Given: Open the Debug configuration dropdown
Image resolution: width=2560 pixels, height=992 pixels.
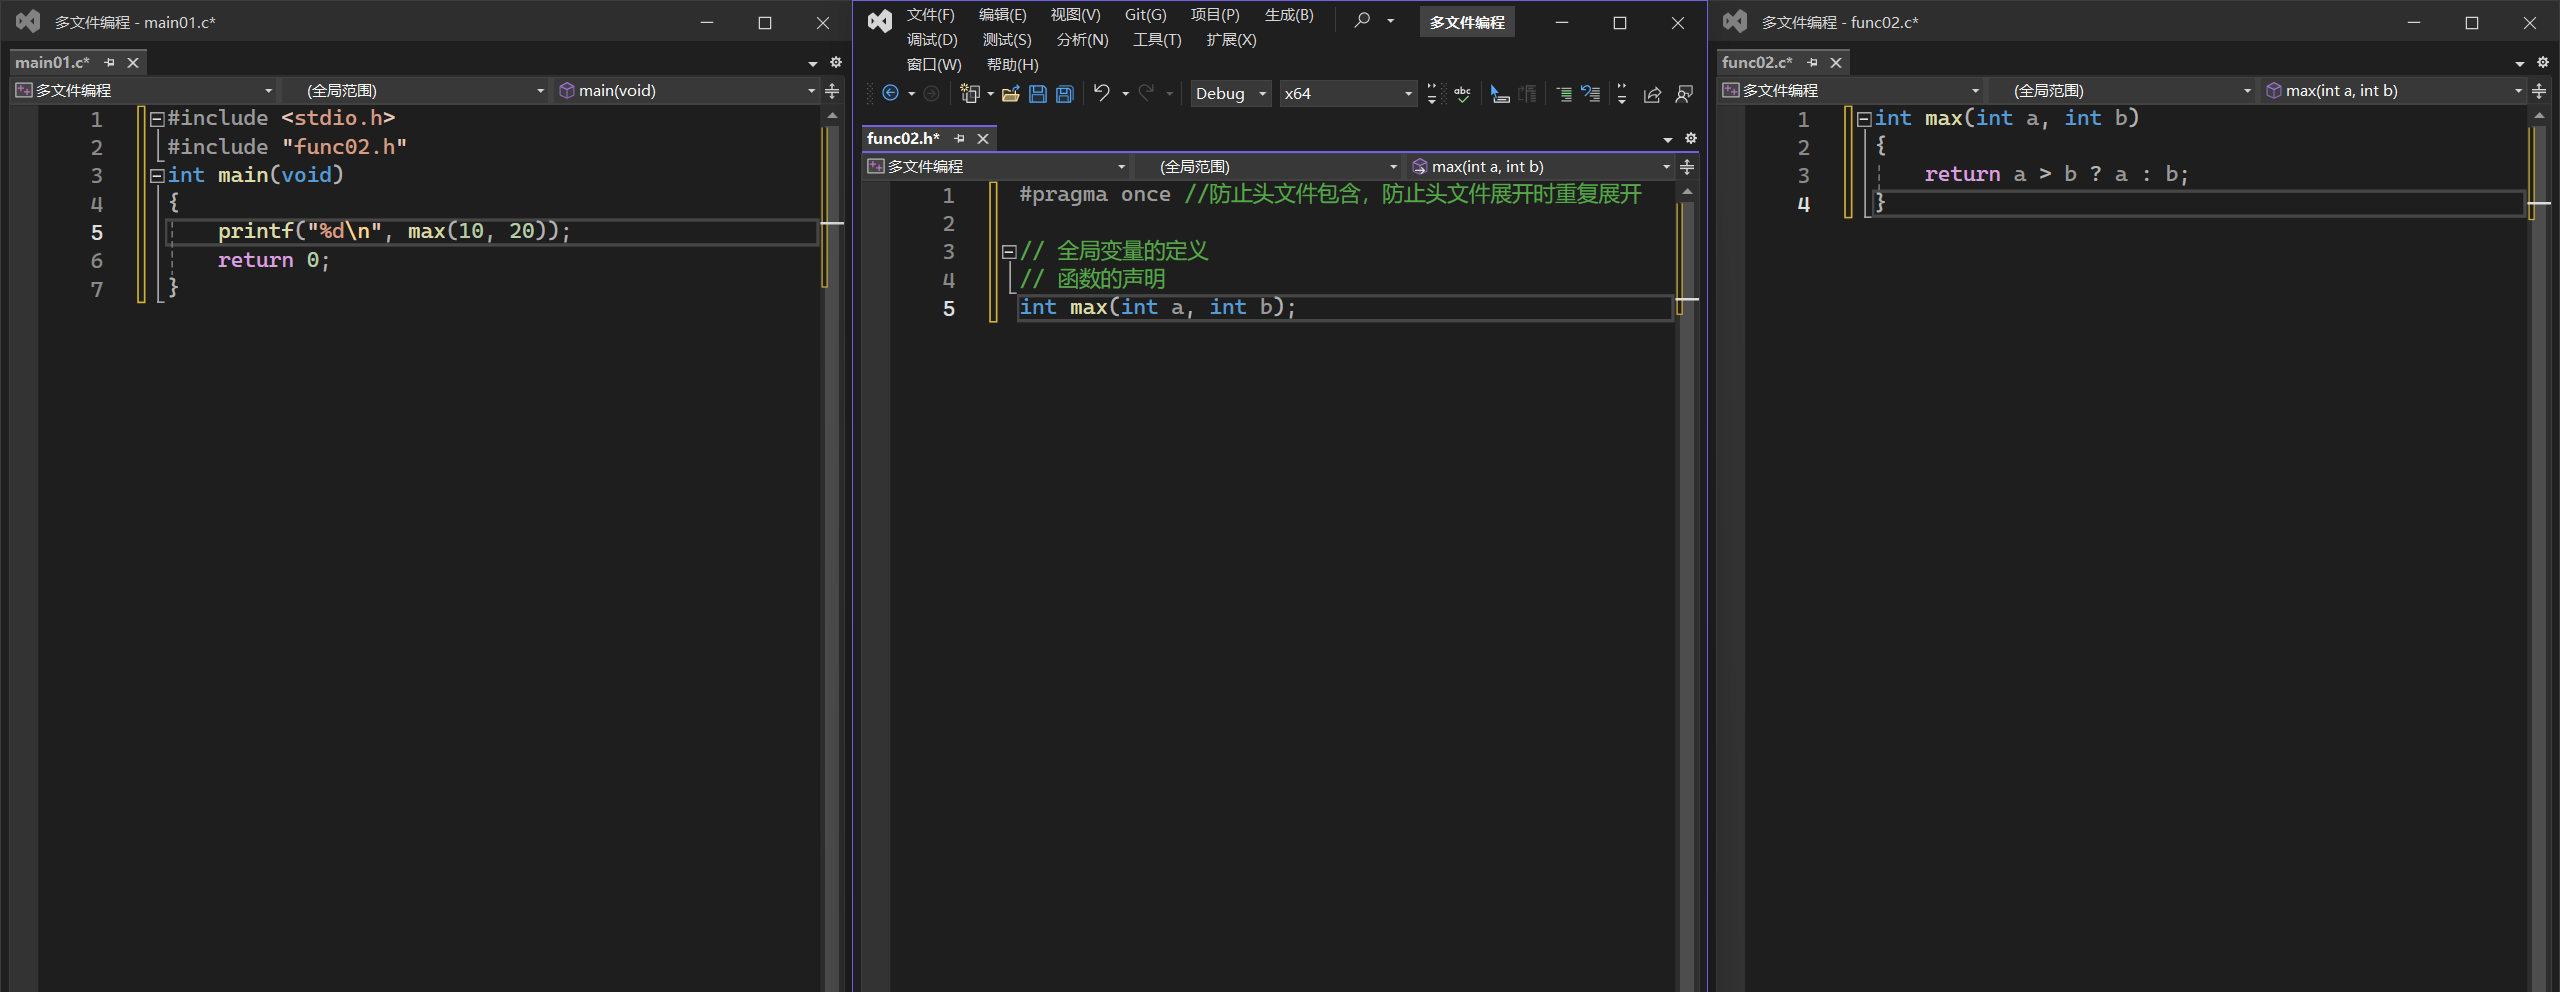Looking at the screenshot, I should coord(1230,93).
